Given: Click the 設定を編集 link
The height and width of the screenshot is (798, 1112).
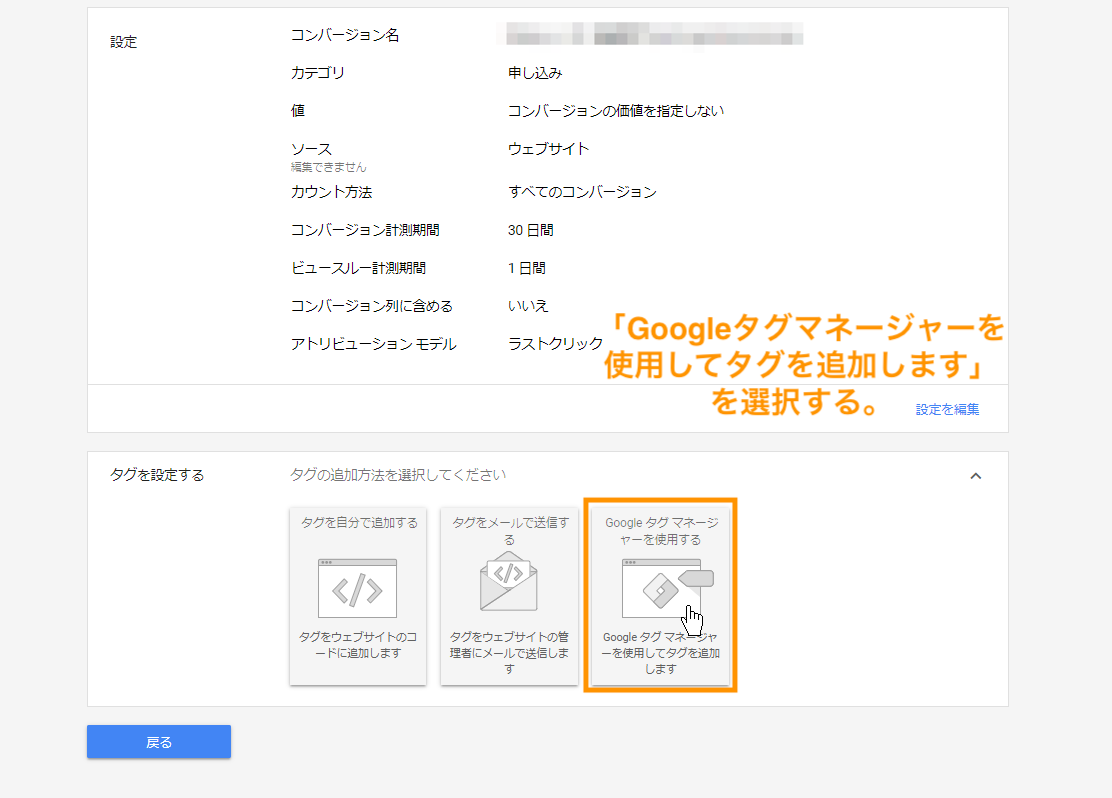Looking at the screenshot, I should (946, 408).
